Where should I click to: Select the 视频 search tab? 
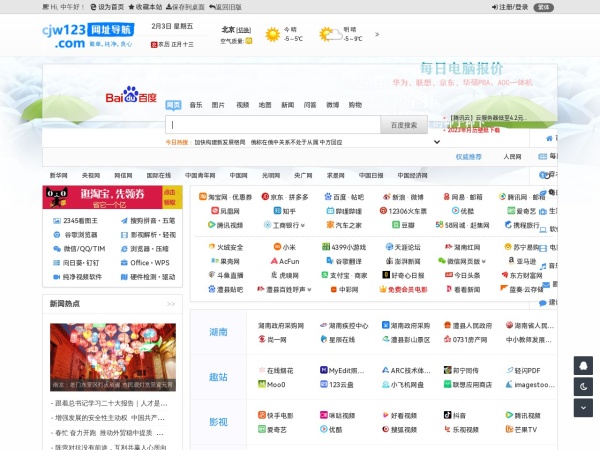point(243,105)
